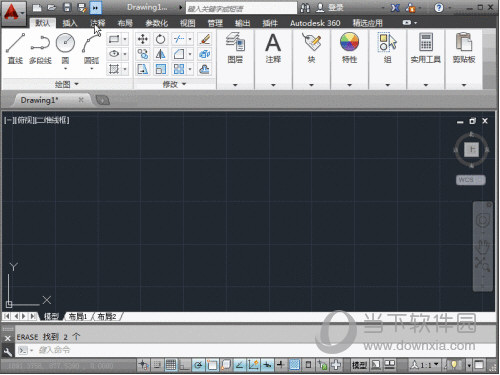Select the Trim tool icon

point(179,39)
